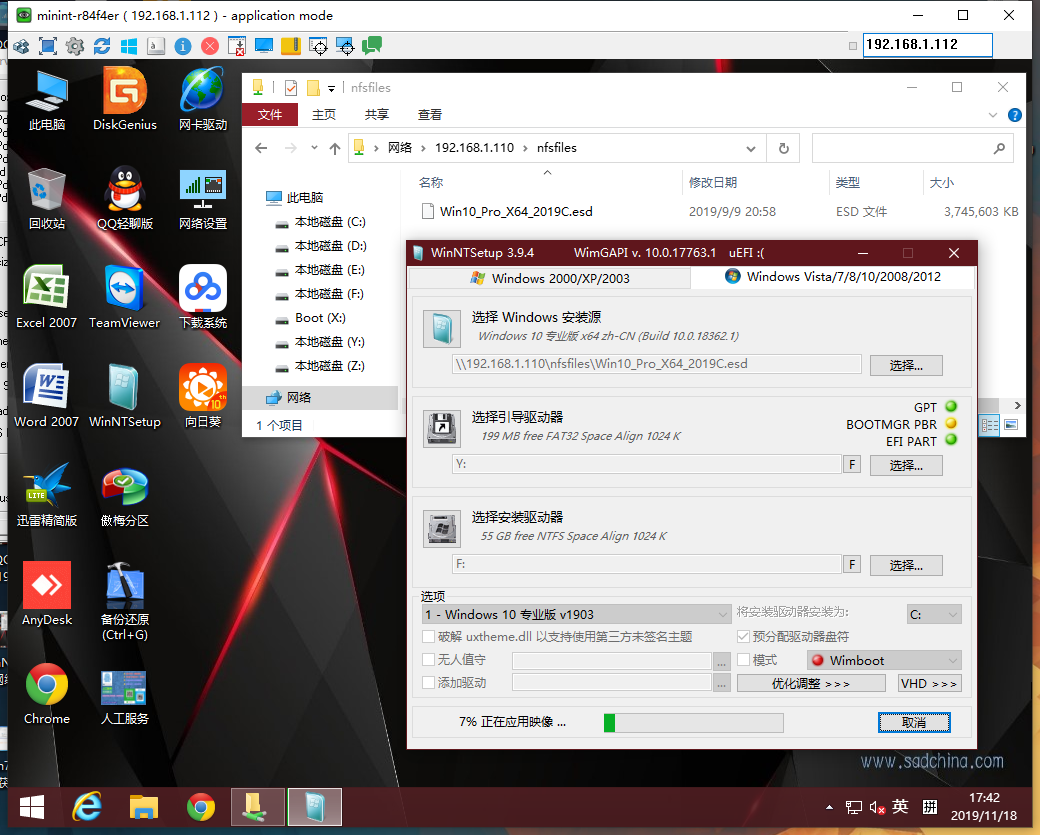This screenshot has height=835, width=1040.
Task: Open the Windows 10 专业版 v1903 edition dropdown
Action: click(576, 614)
